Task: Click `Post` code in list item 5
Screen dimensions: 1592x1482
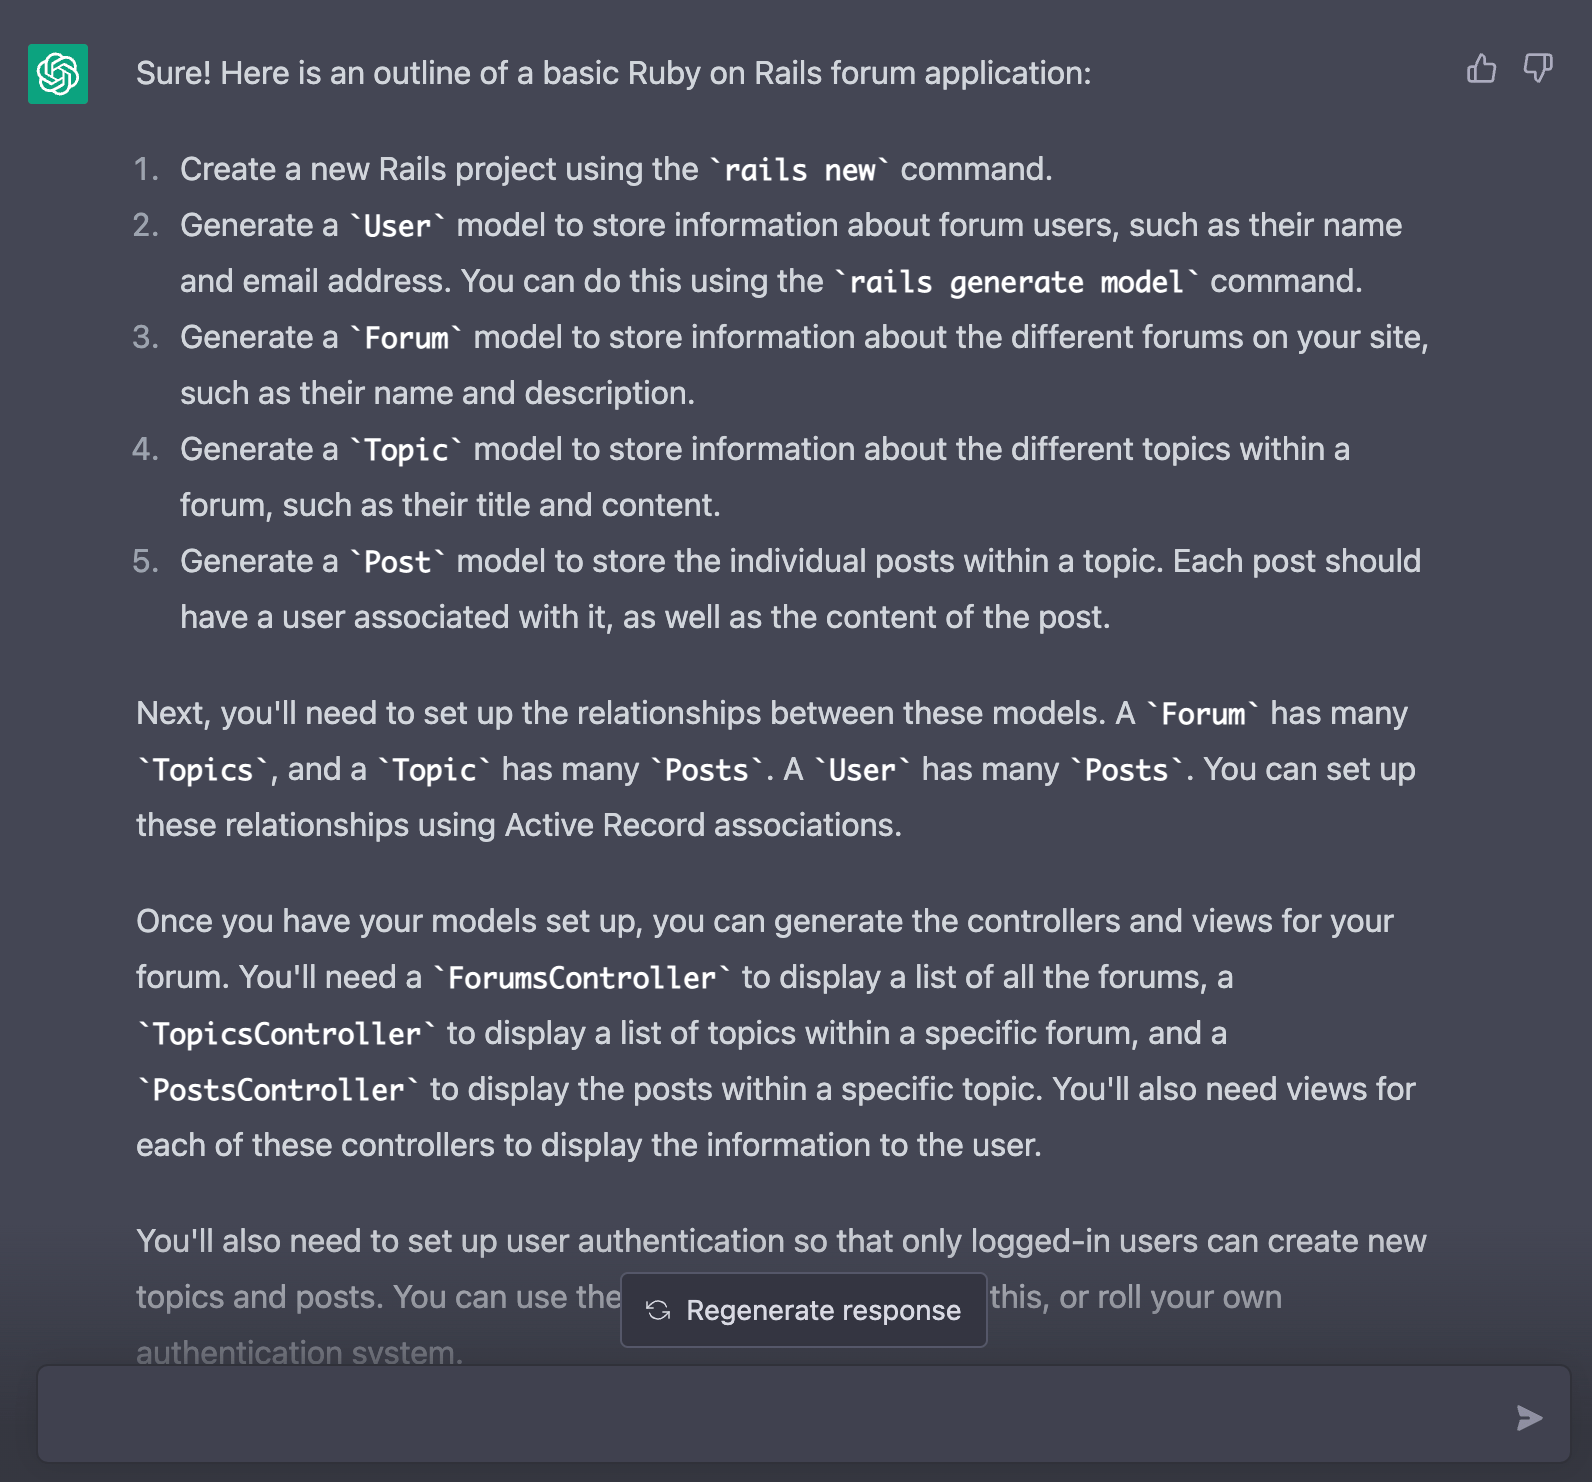Action: (397, 562)
